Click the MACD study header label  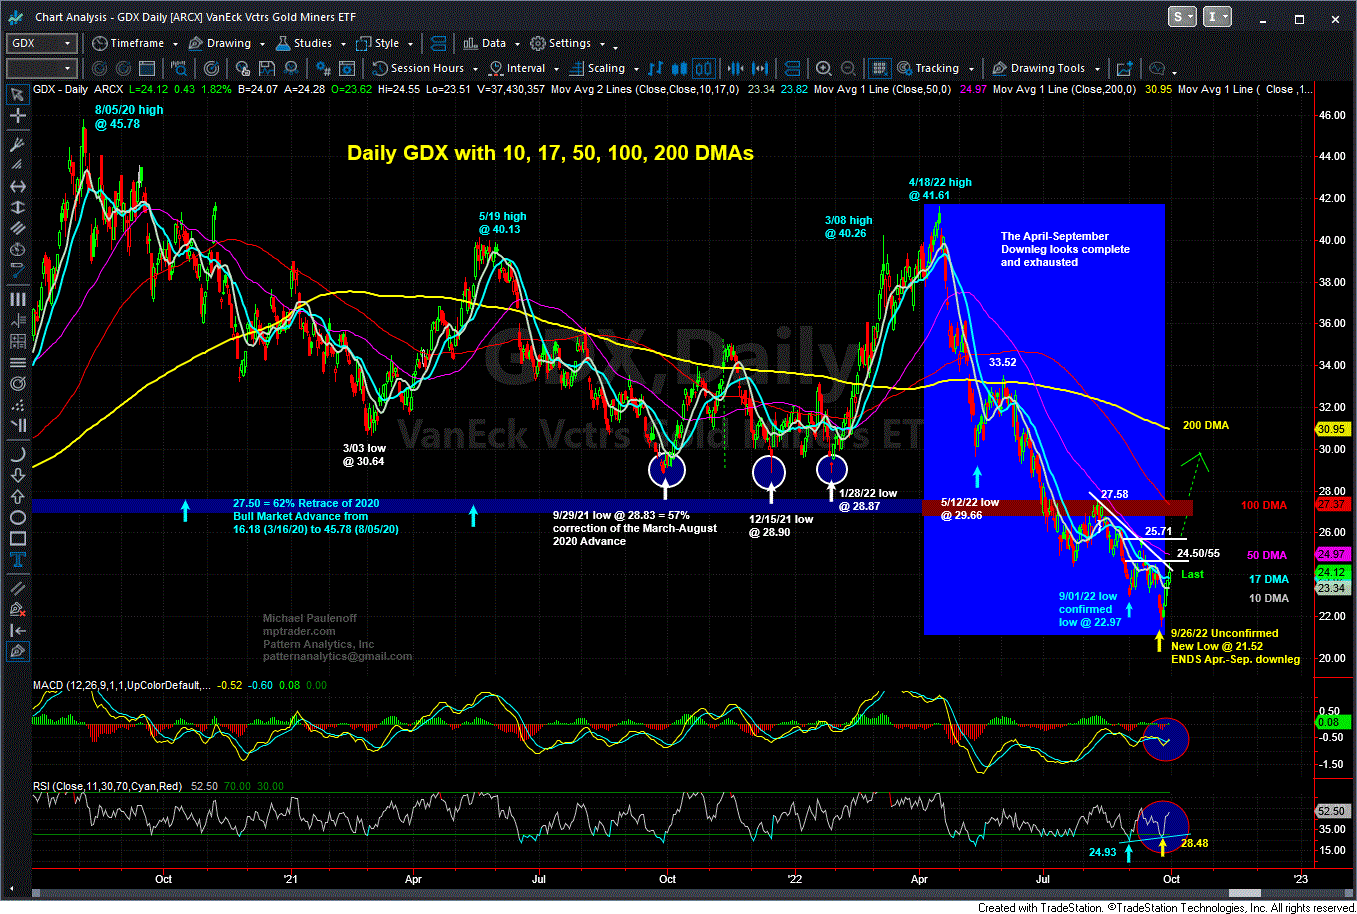pyautogui.click(x=121, y=685)
